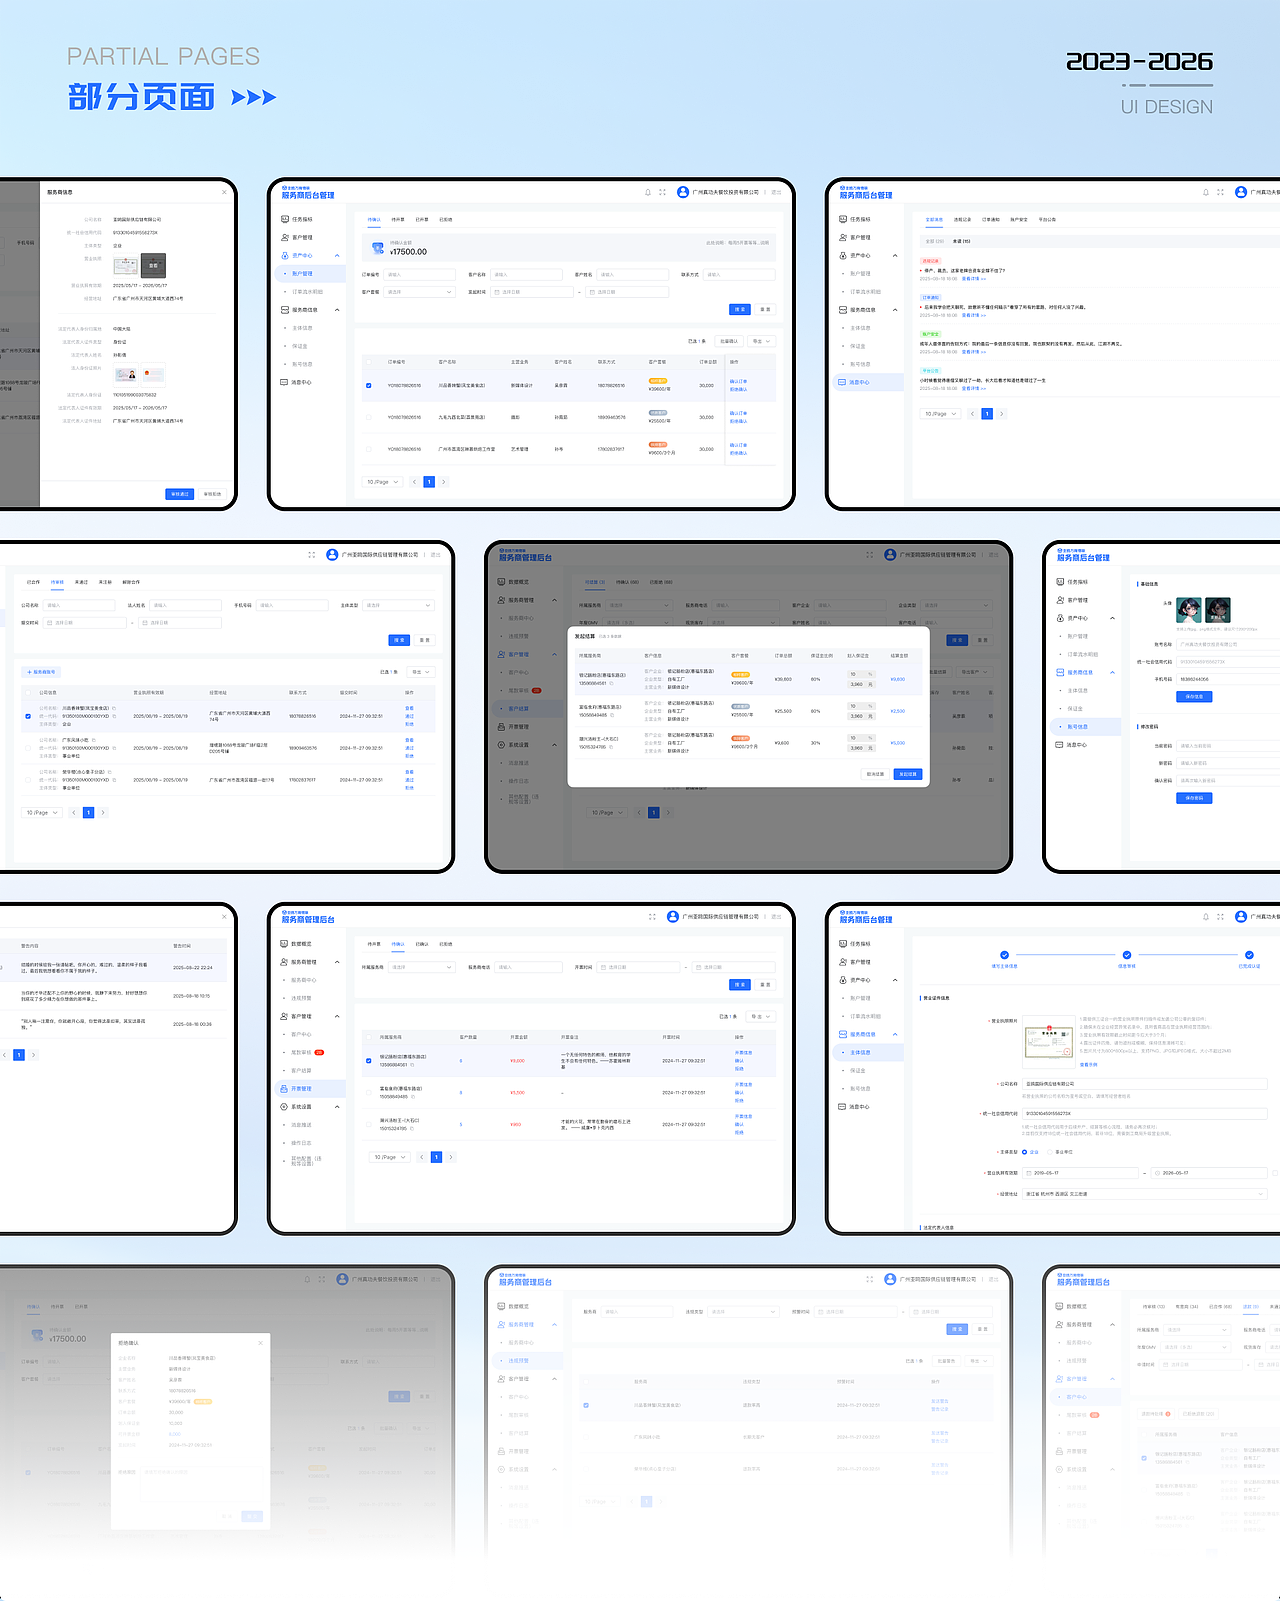This screenshot has height=1601, width=1280.
Task: Open the 10/Page selector on the 账户管理 page
Action: click(383, 482)
